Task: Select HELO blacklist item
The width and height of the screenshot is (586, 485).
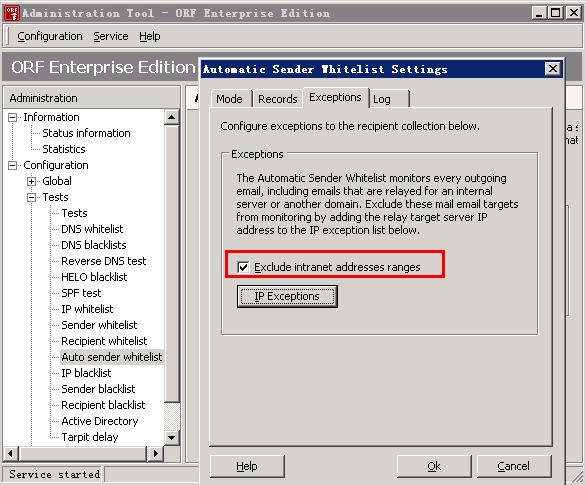Action: [x=94, y=277]
